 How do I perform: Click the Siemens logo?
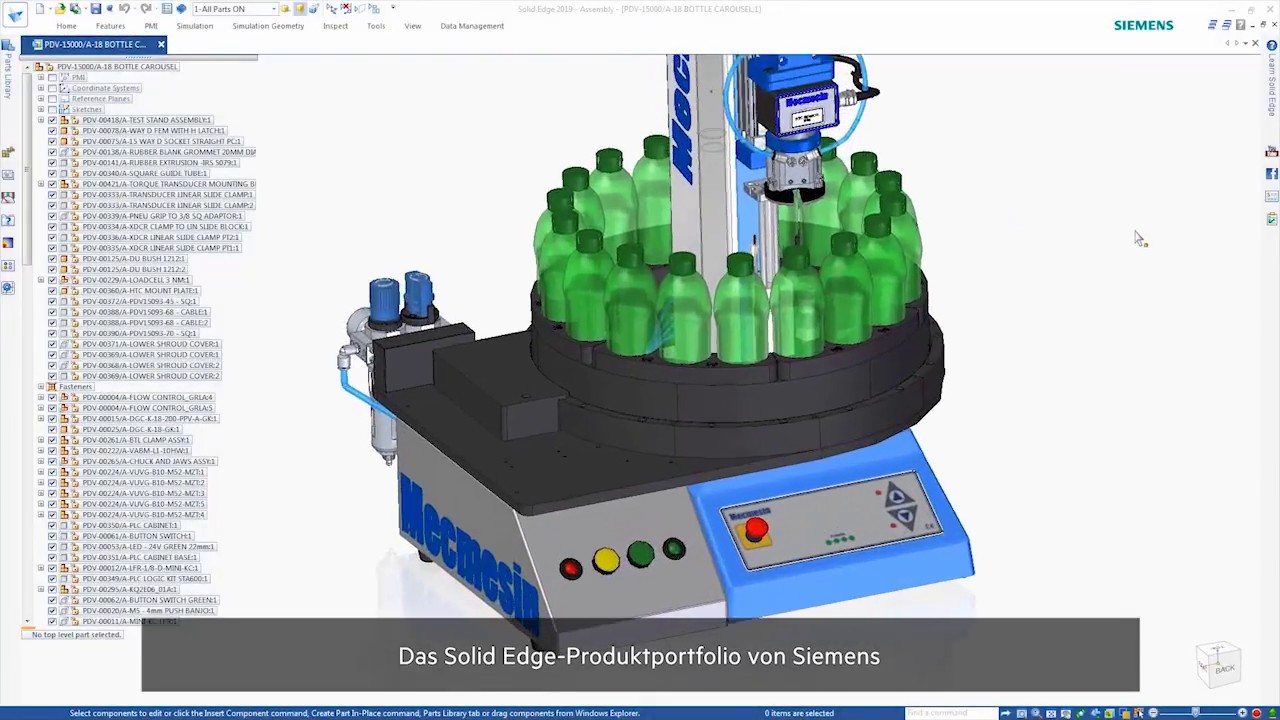[x=1143, y=25]
